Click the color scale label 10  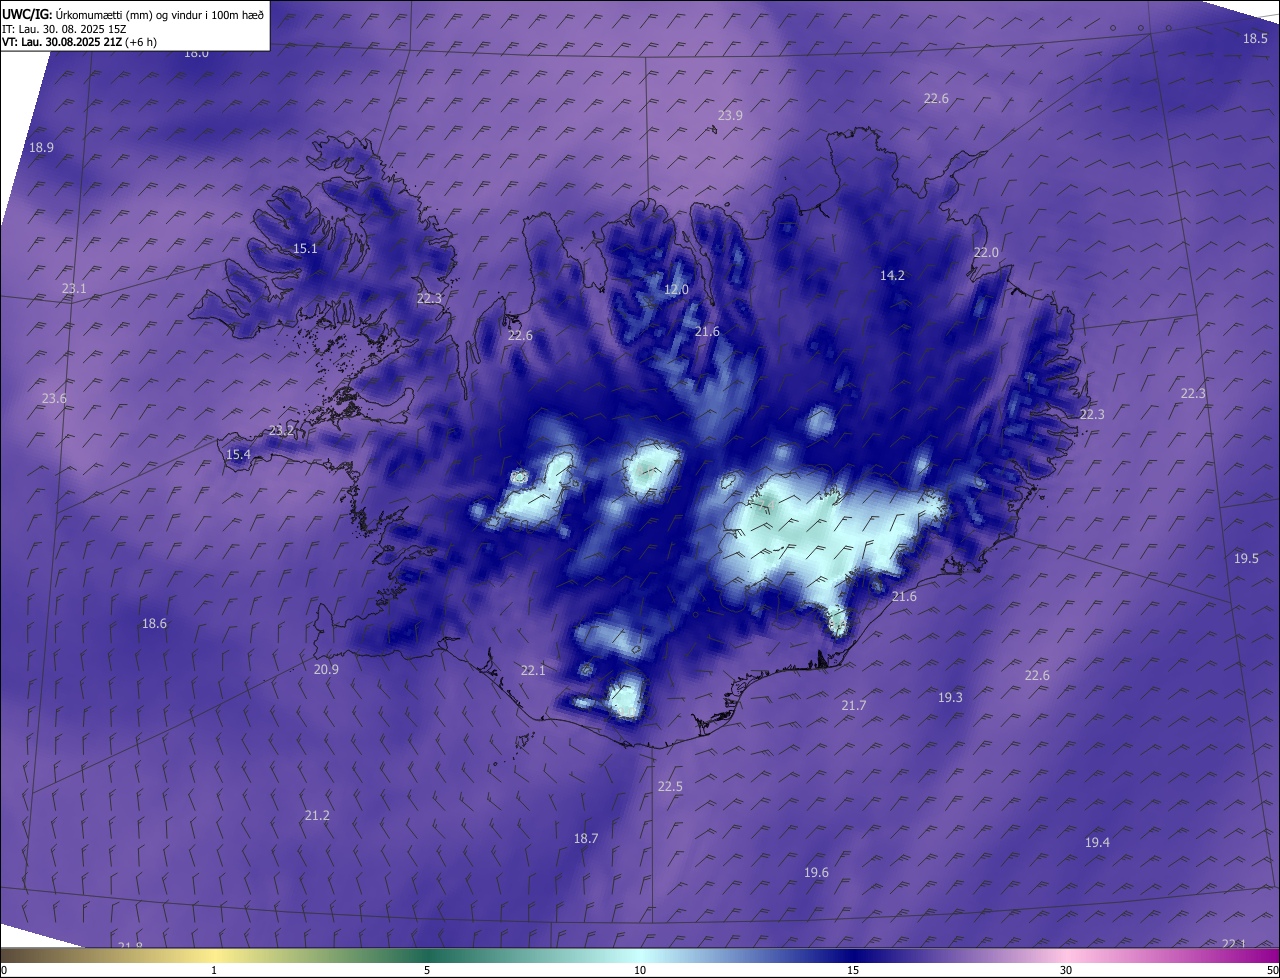(640, 970)
